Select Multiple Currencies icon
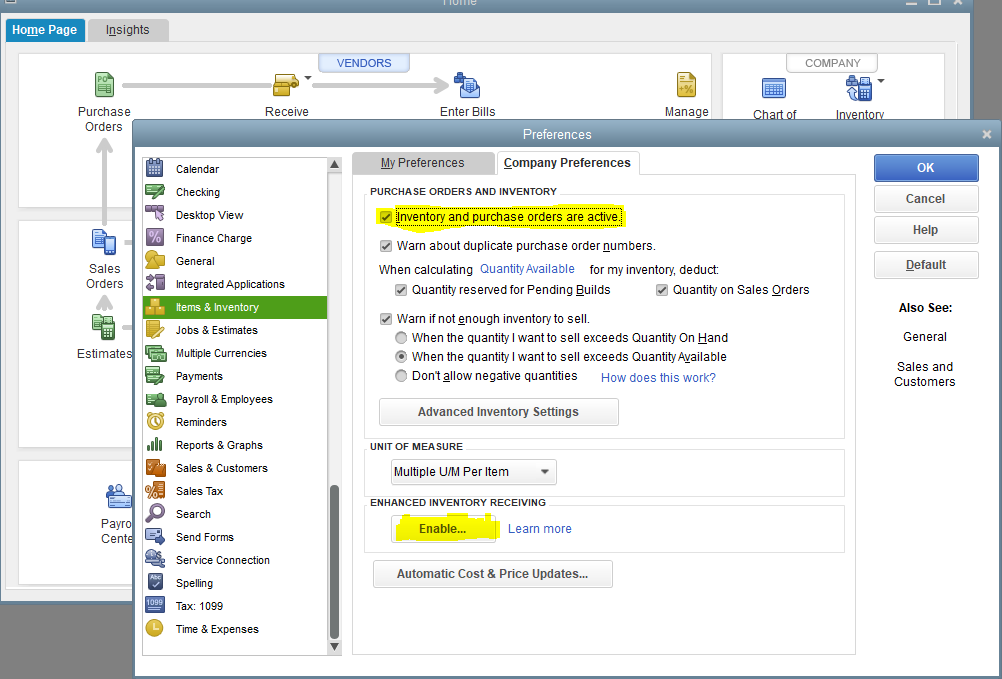 [x=155, y=353]
